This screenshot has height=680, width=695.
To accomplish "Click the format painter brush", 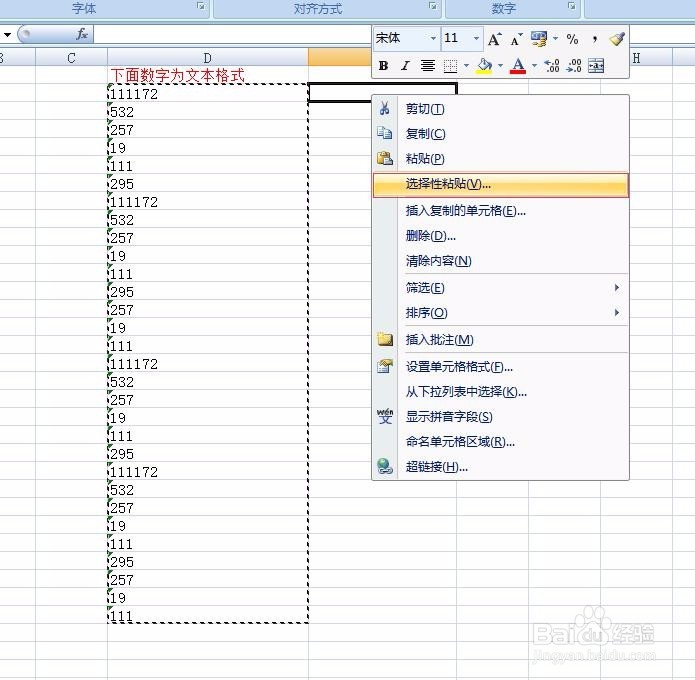I will [x=617, y=39].
